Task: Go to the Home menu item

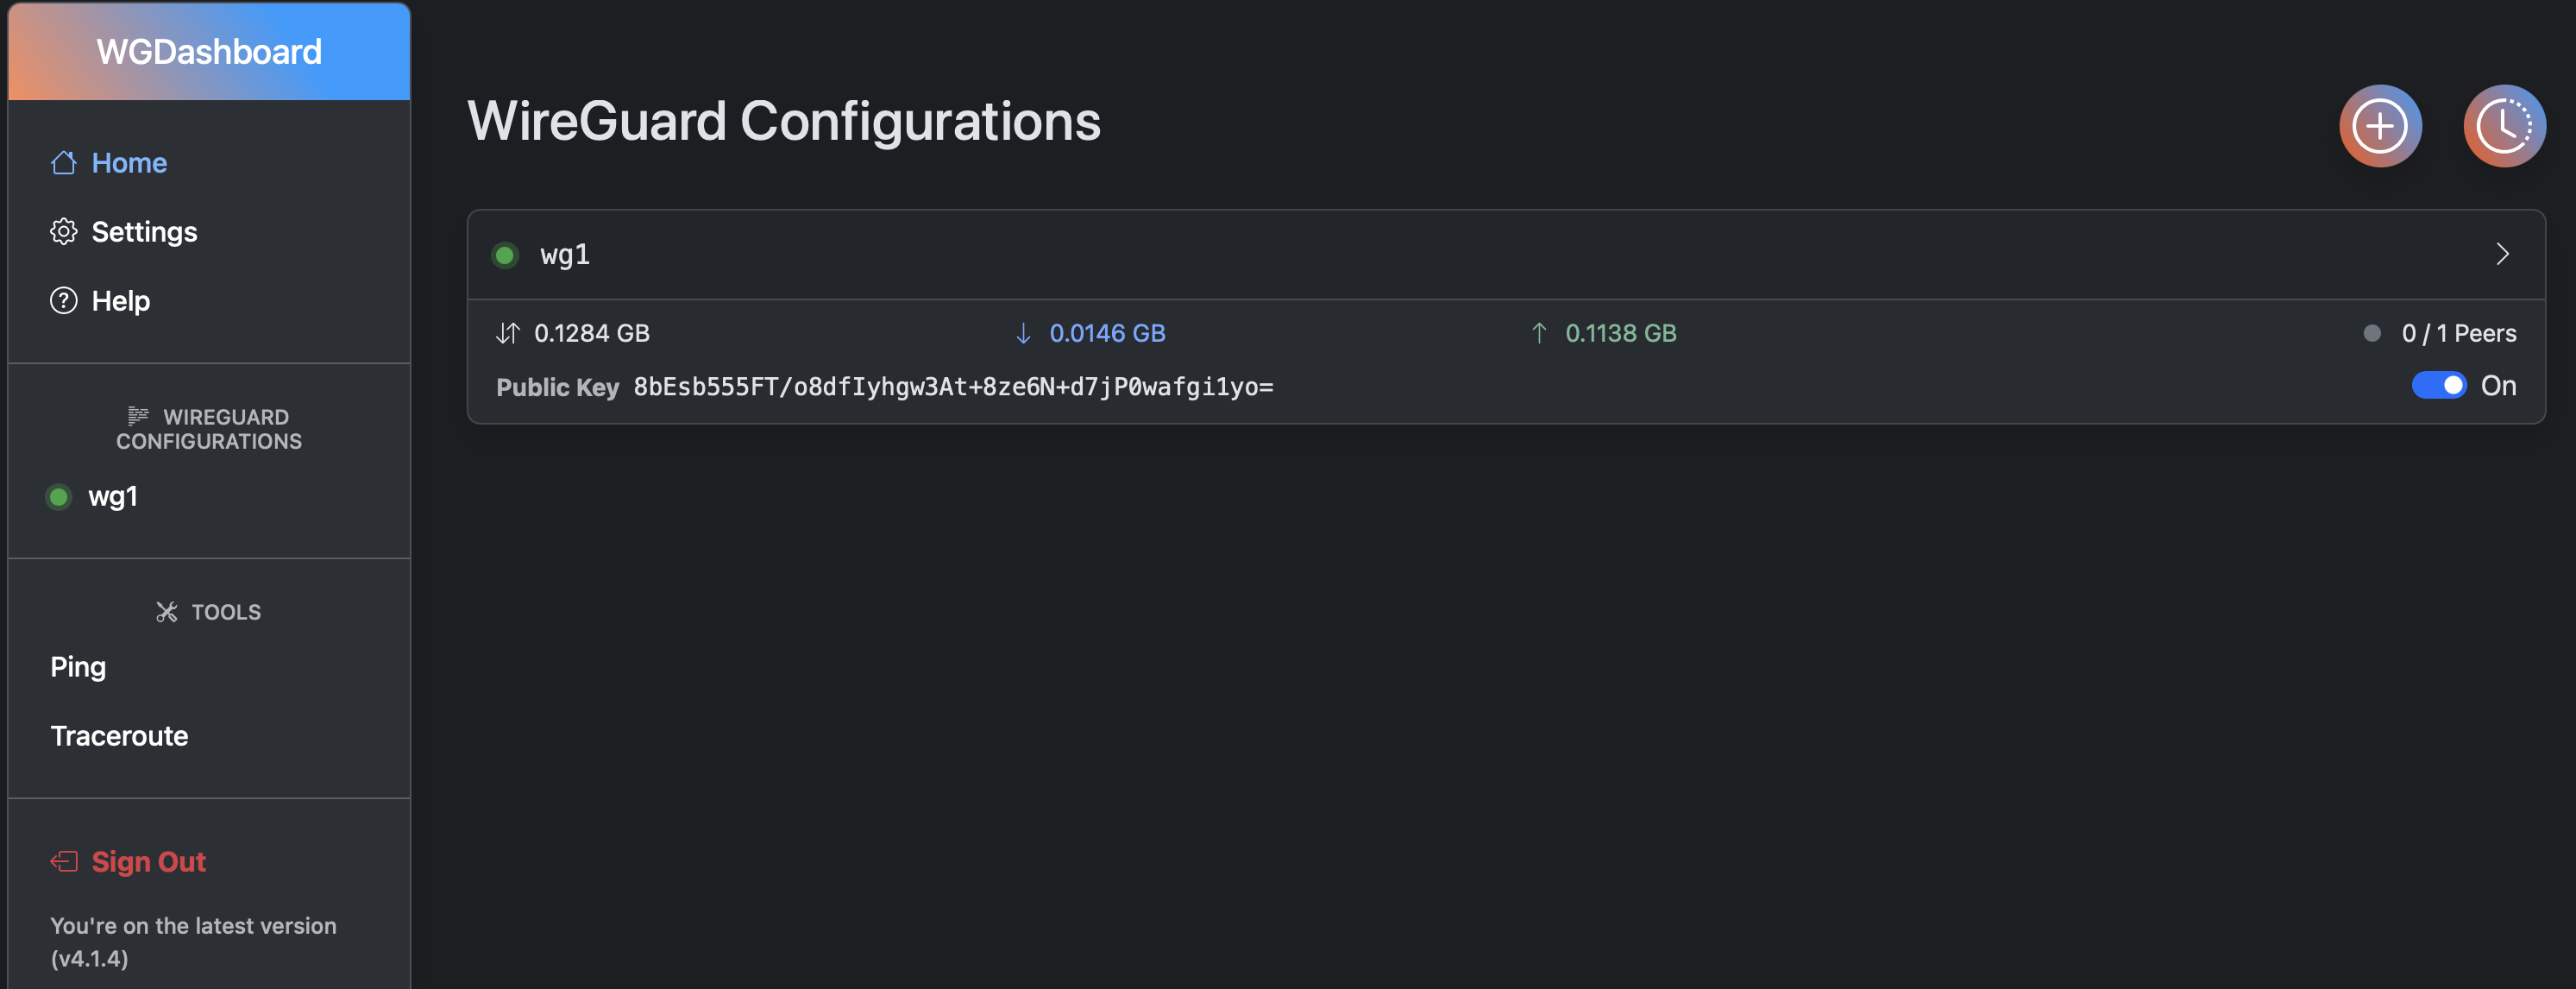Action: 129,163
